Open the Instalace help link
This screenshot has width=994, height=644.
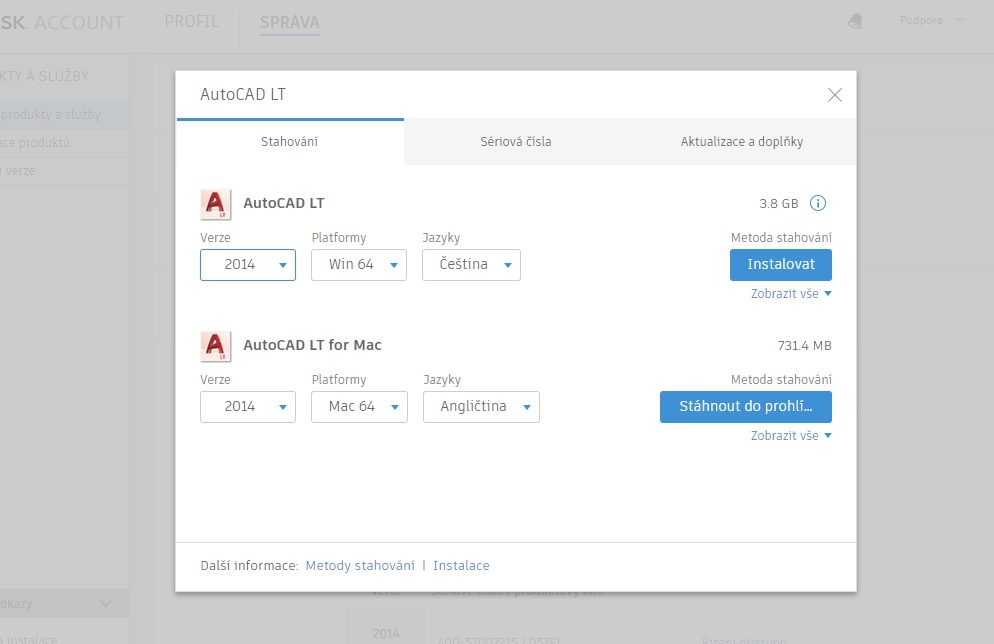[461, 566]
